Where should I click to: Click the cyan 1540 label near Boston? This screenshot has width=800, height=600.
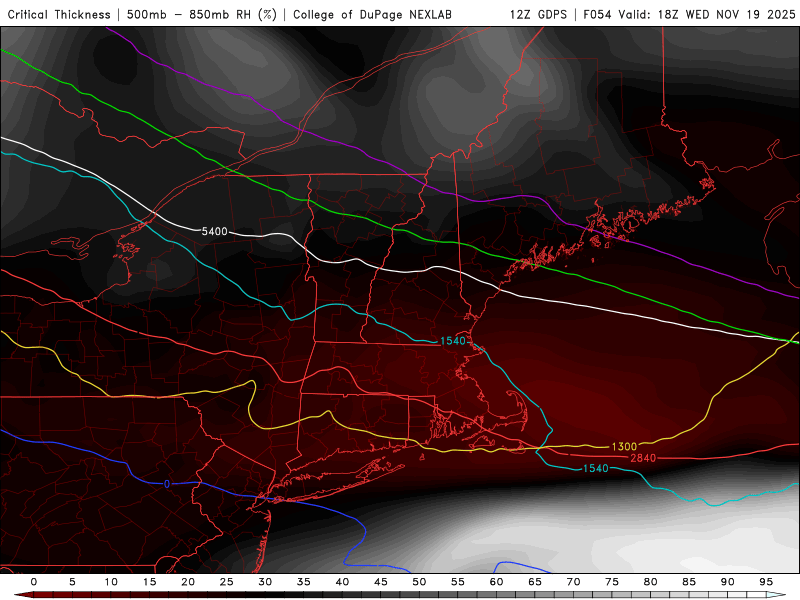[453, 341]
